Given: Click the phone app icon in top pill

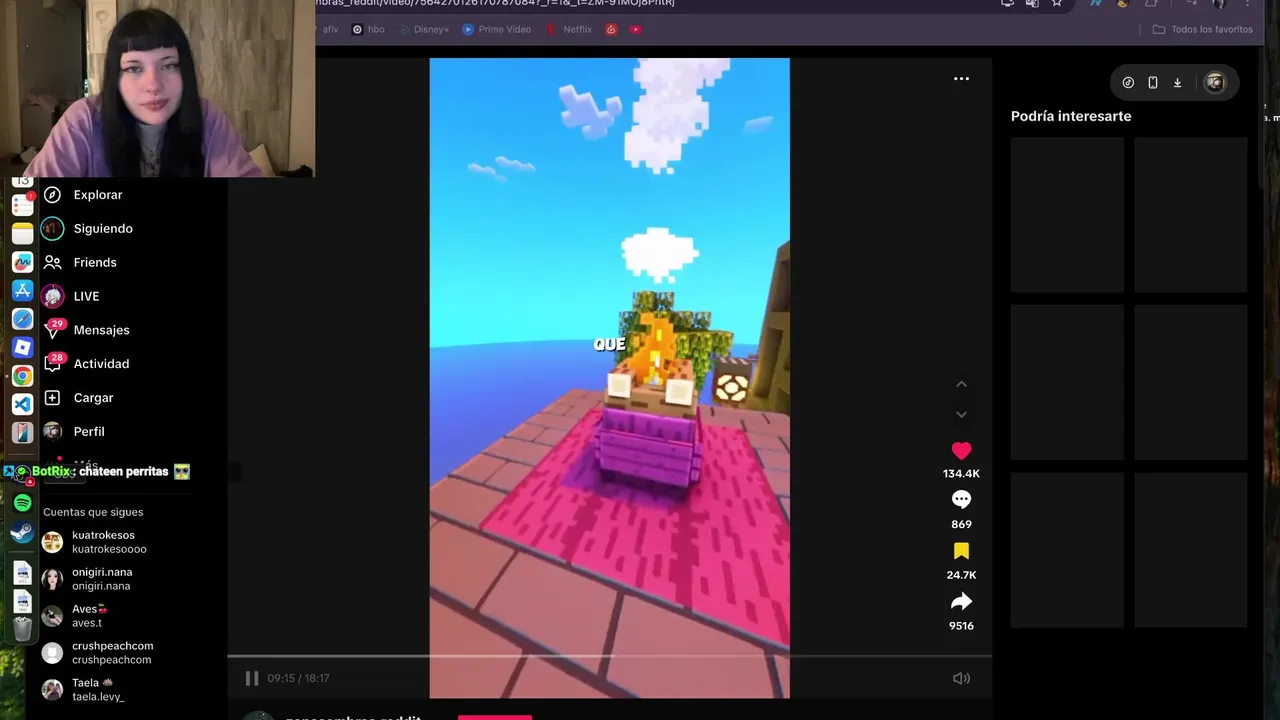Looking at the screenshot, I should [1153, 83].
